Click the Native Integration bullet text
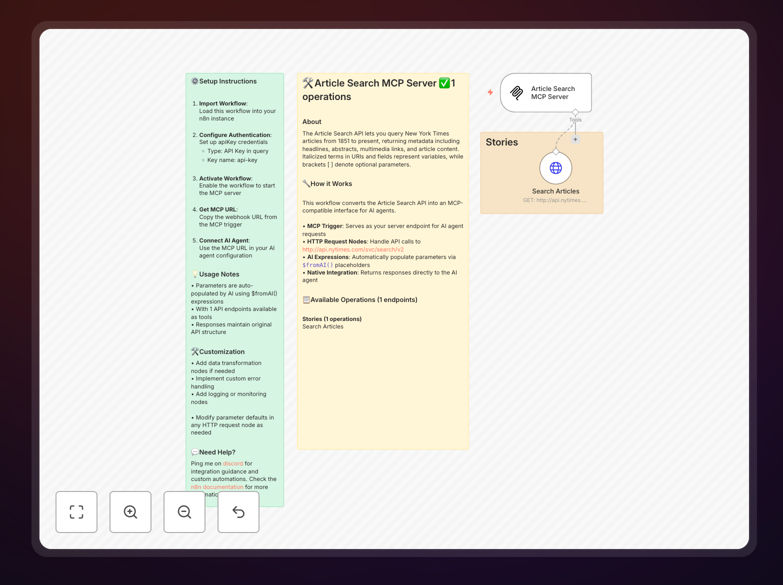 pyautogui.click(x=380, y=276)
